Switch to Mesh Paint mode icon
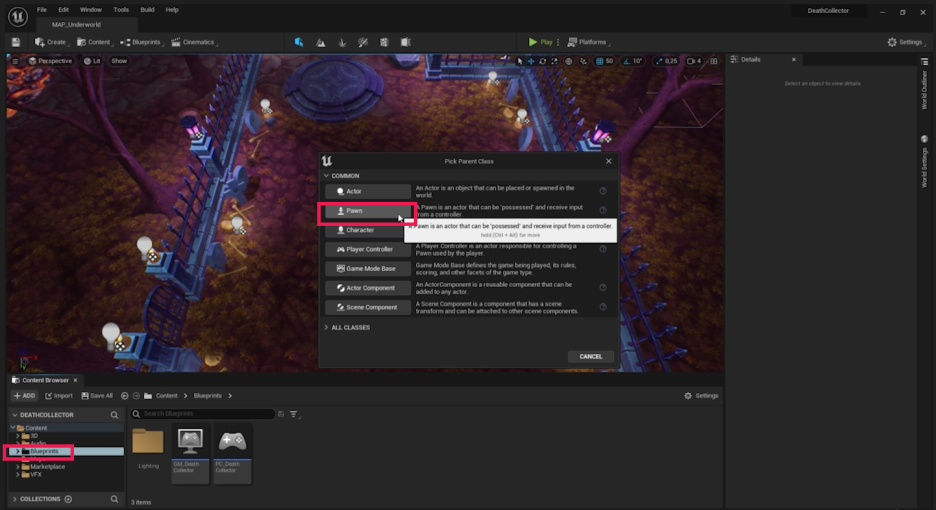This screenshot has width=936, height=510. (x=363, y=42)
